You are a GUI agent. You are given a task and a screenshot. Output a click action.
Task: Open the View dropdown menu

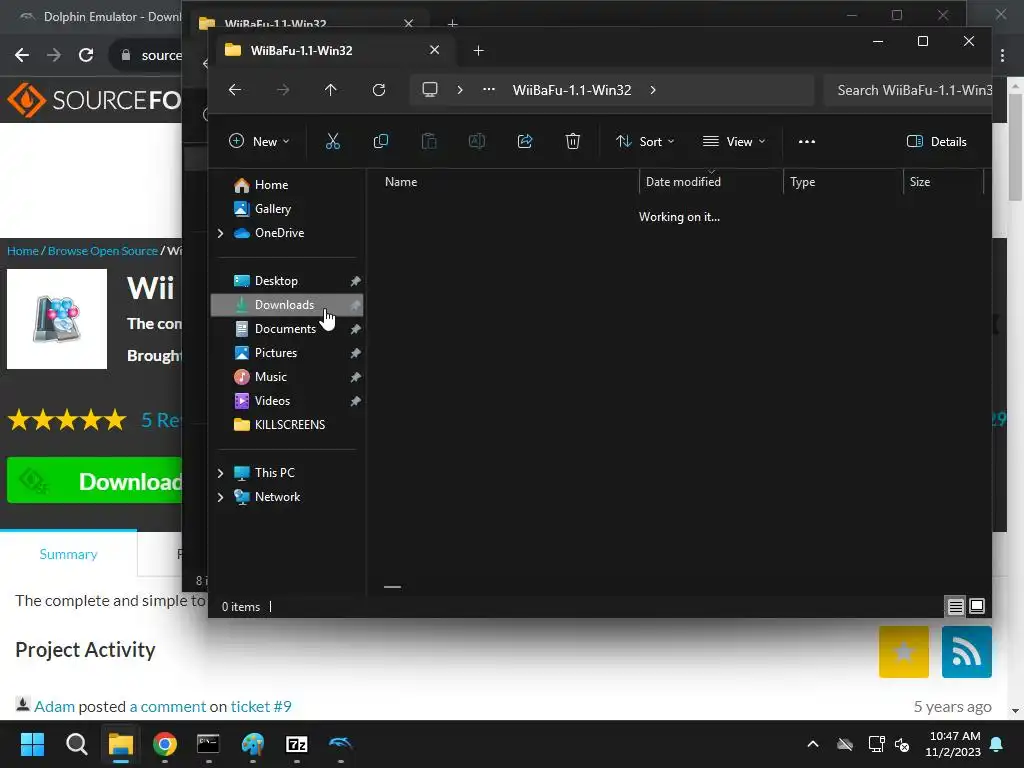click(x=733, y=141)
